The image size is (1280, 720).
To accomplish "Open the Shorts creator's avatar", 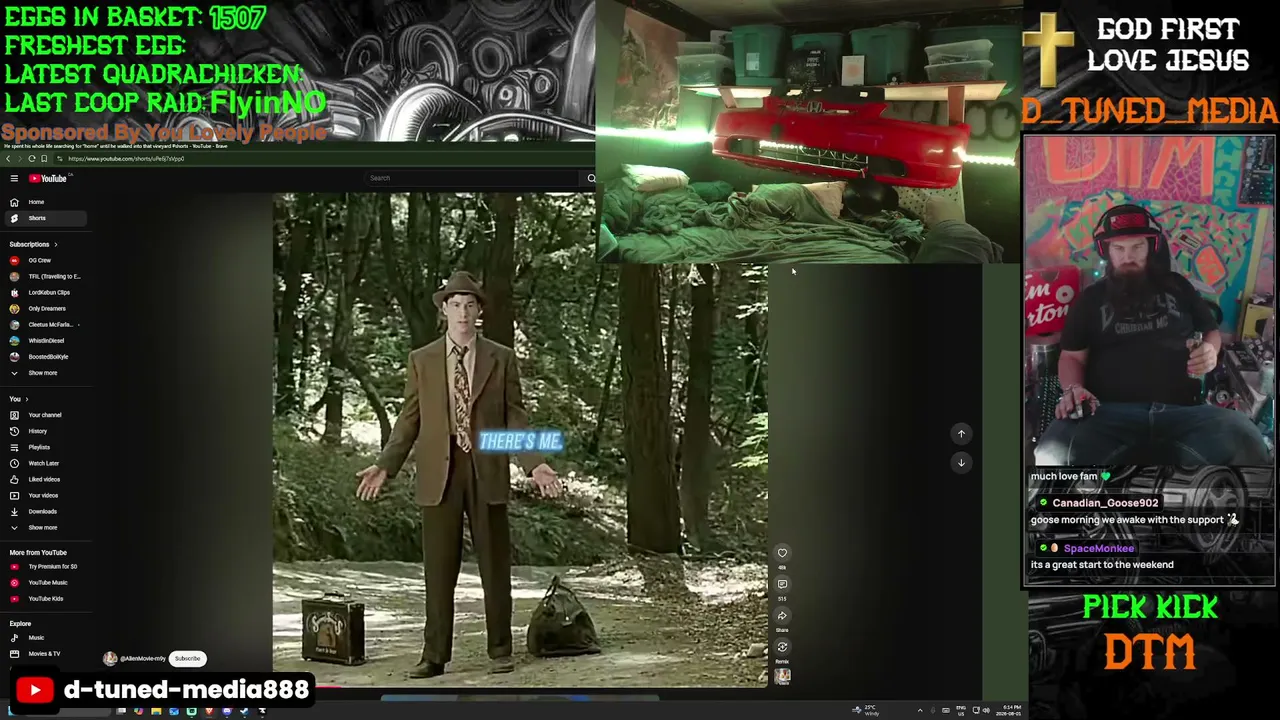I will pos(110,658).
